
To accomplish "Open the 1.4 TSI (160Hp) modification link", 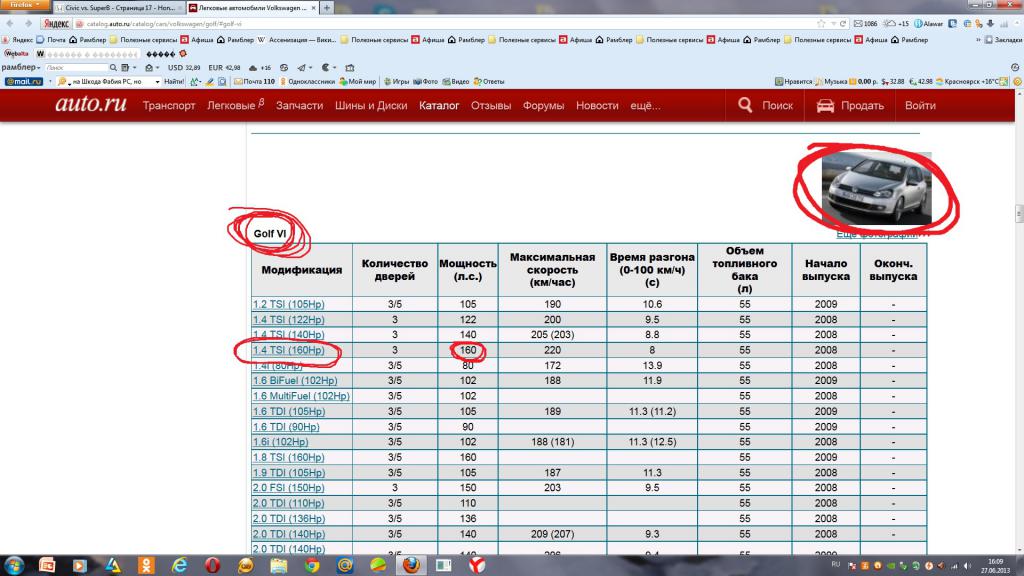I will pyautogui.click(x=289, y=351).
